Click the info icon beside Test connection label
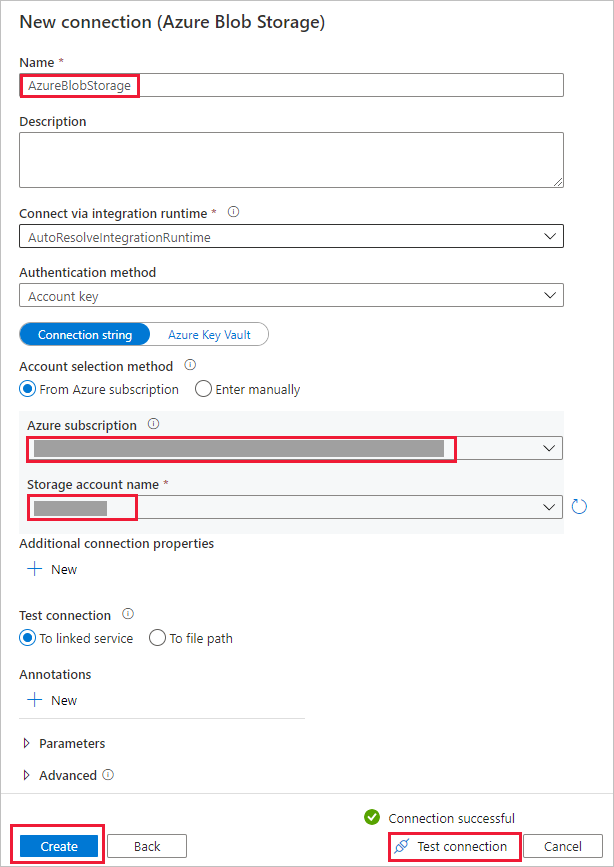614x867 pixels. point(128,614)
